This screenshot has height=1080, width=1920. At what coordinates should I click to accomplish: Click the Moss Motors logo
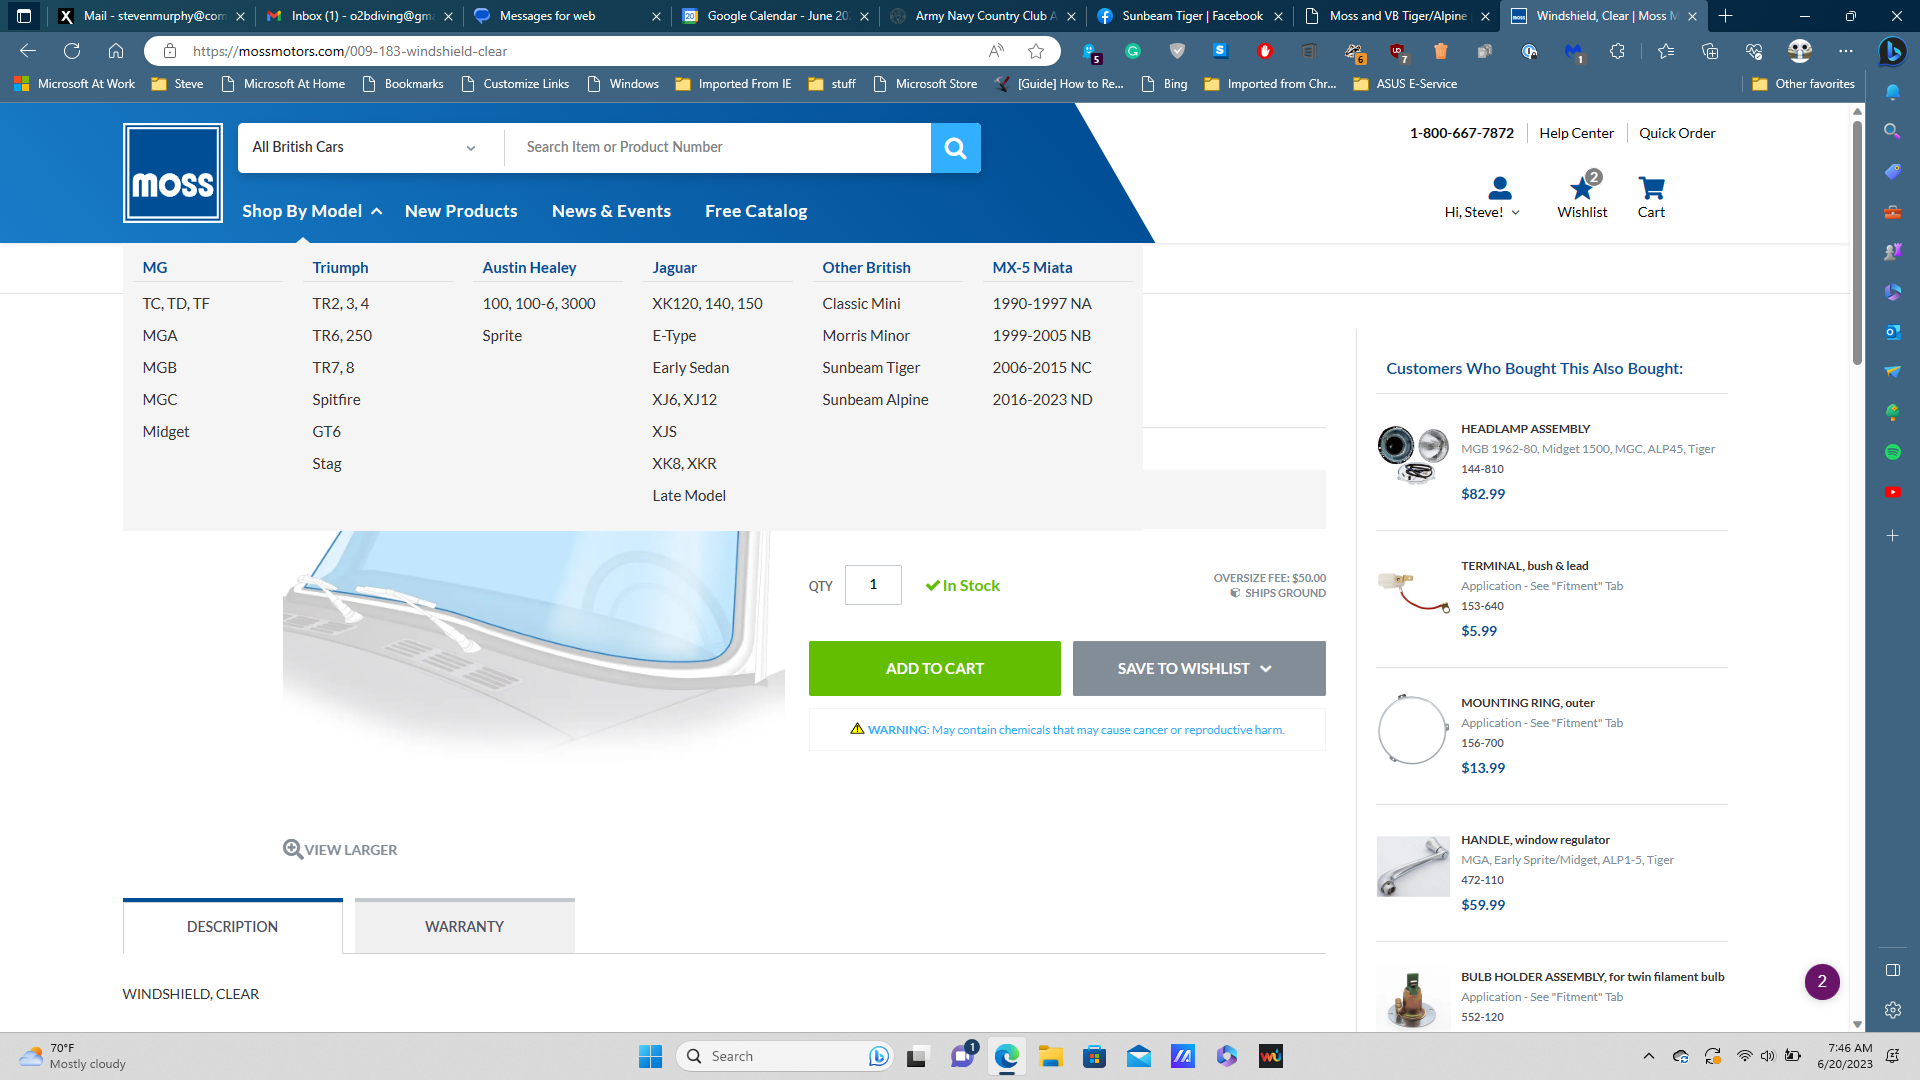[x=173, y=173]
